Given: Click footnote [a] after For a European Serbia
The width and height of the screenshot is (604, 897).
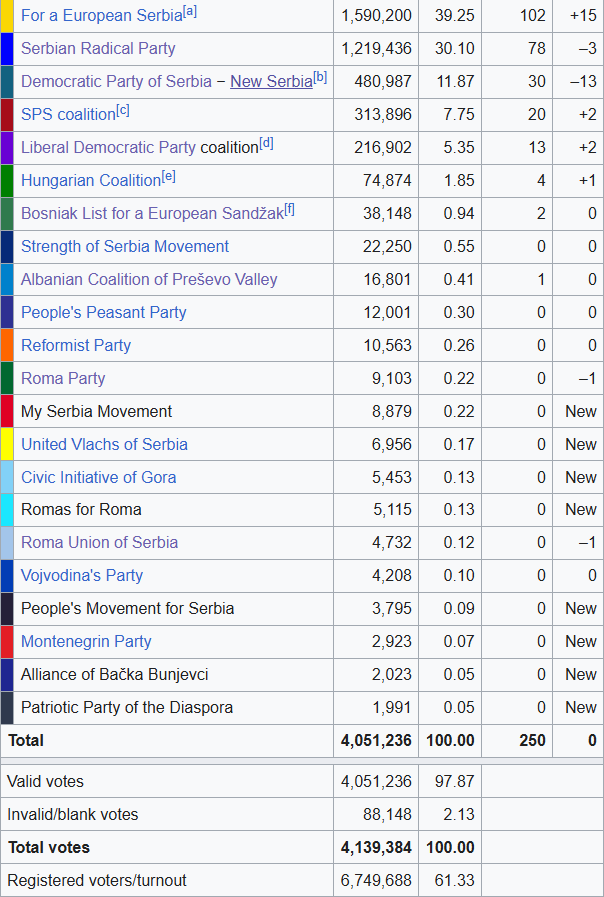Looking at the screenshot, I should 190,12.
